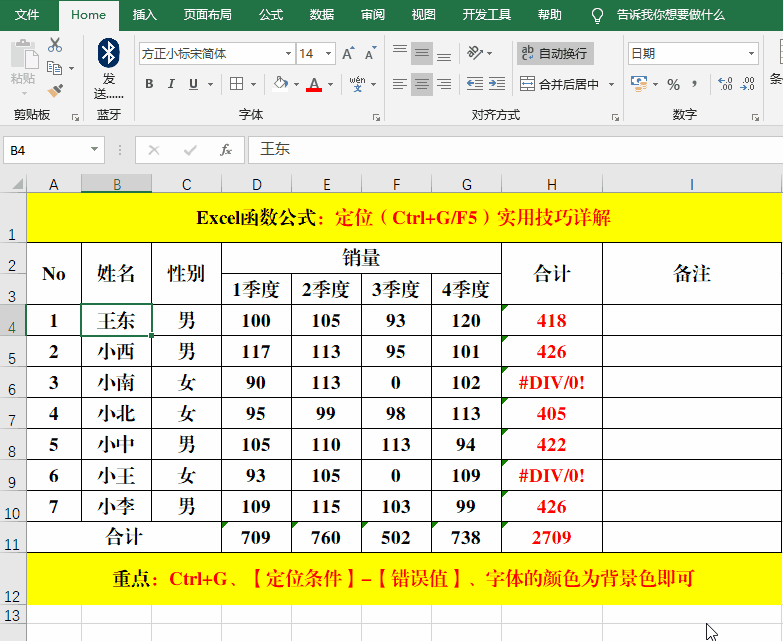Open the font name dropdown
The height and width of the screenshot is (641, 783).
coord(288,54)
